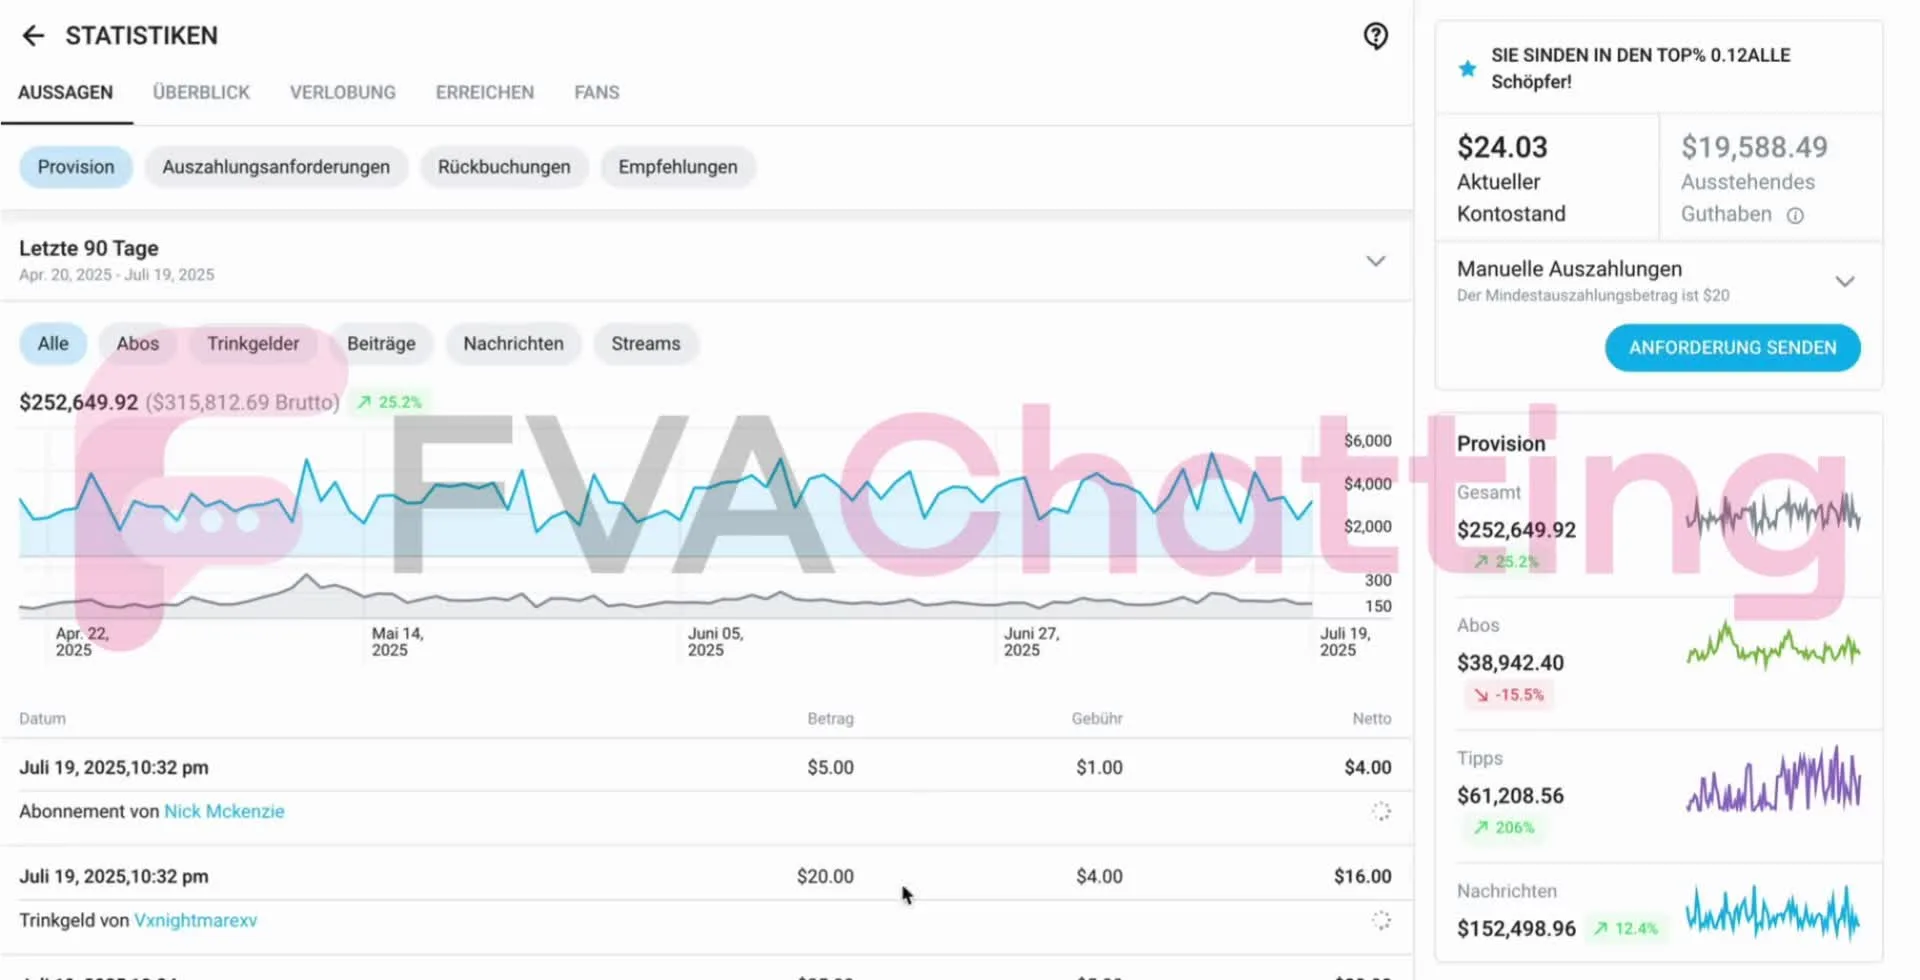Toggle the Streams filter pill
1920x980 pixels.
[x=645, y=343]
